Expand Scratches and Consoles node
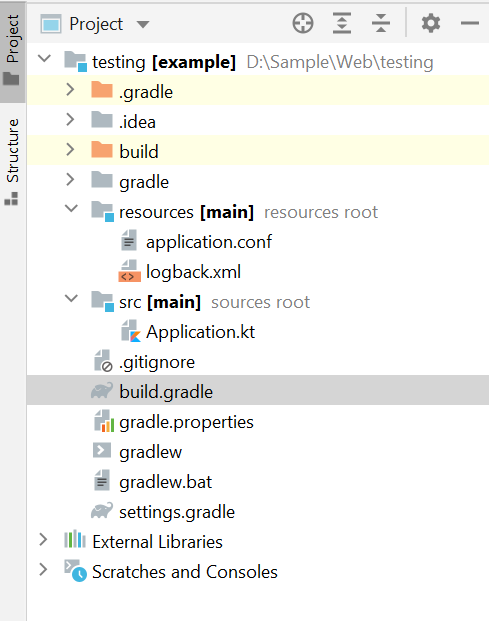 coord(43,569)
